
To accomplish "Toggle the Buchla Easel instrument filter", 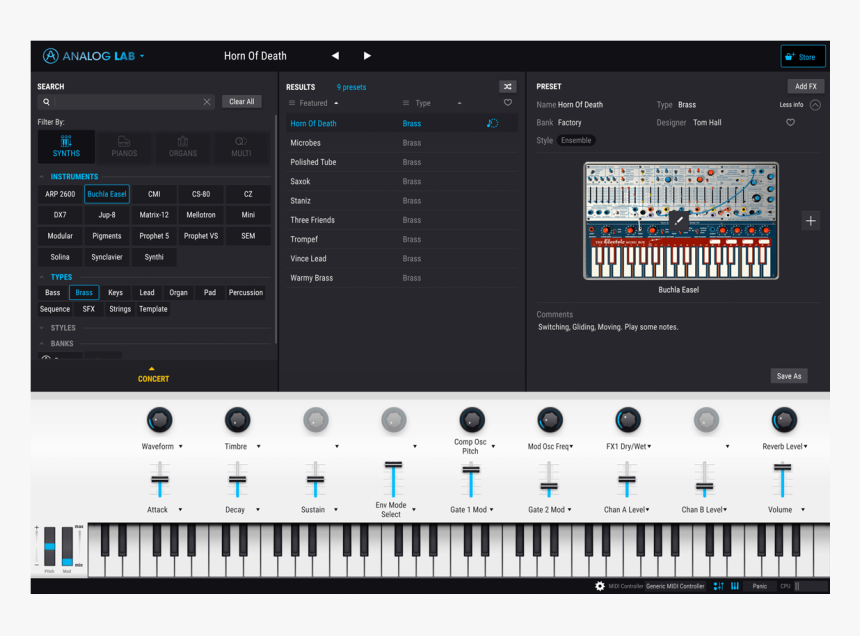I will pos(106,194).
